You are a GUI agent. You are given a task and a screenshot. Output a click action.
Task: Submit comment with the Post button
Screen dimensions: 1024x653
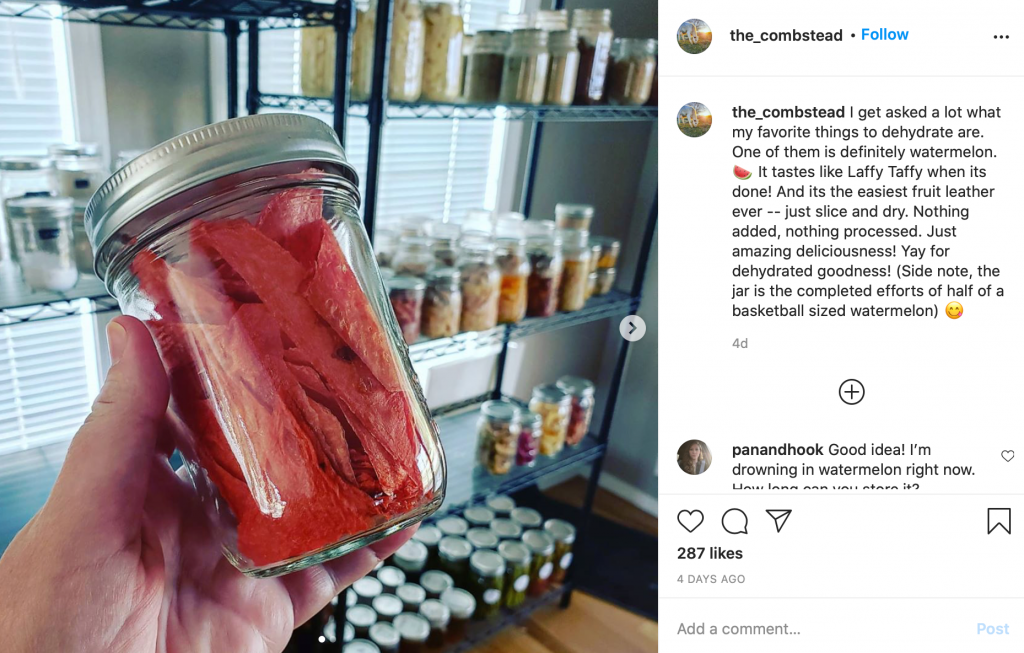pyautogui.click(x=993, y=629)
